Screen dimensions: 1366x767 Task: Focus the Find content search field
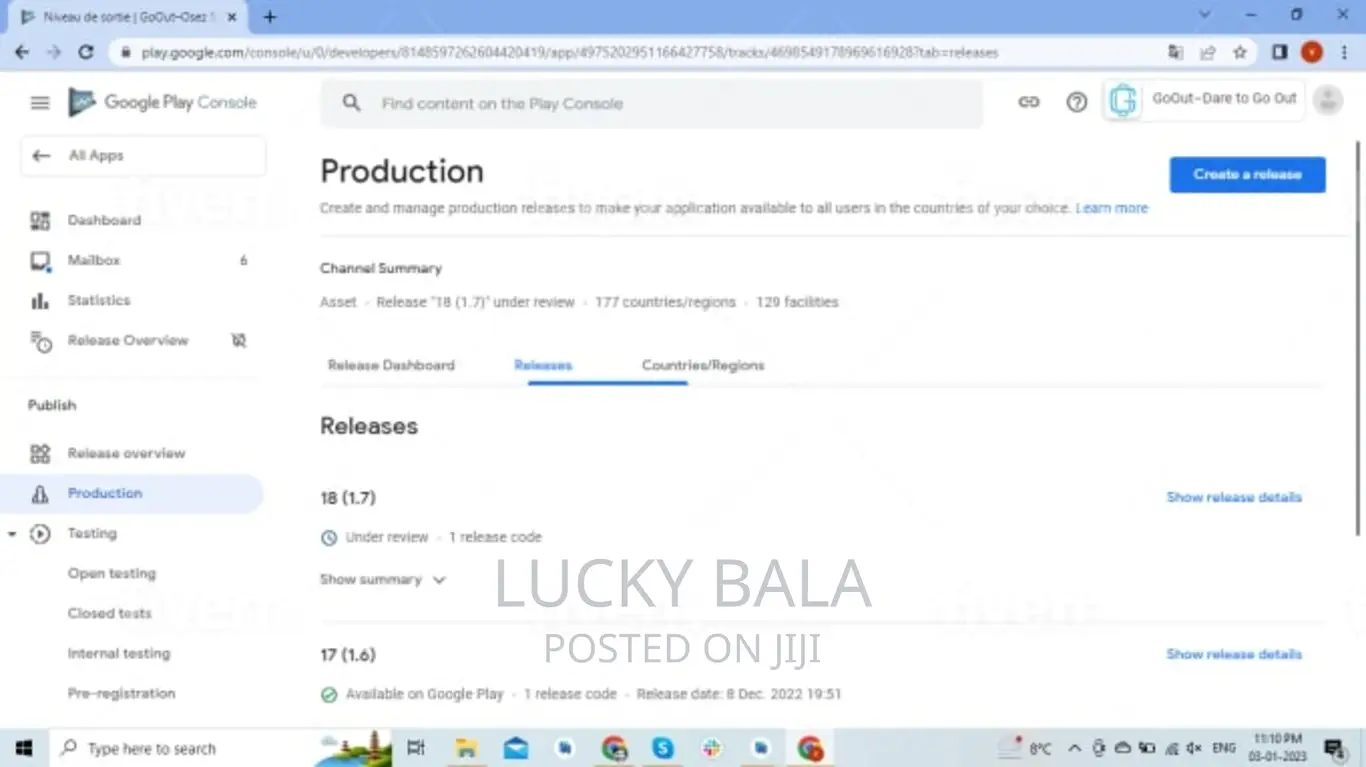pos(651,103)
